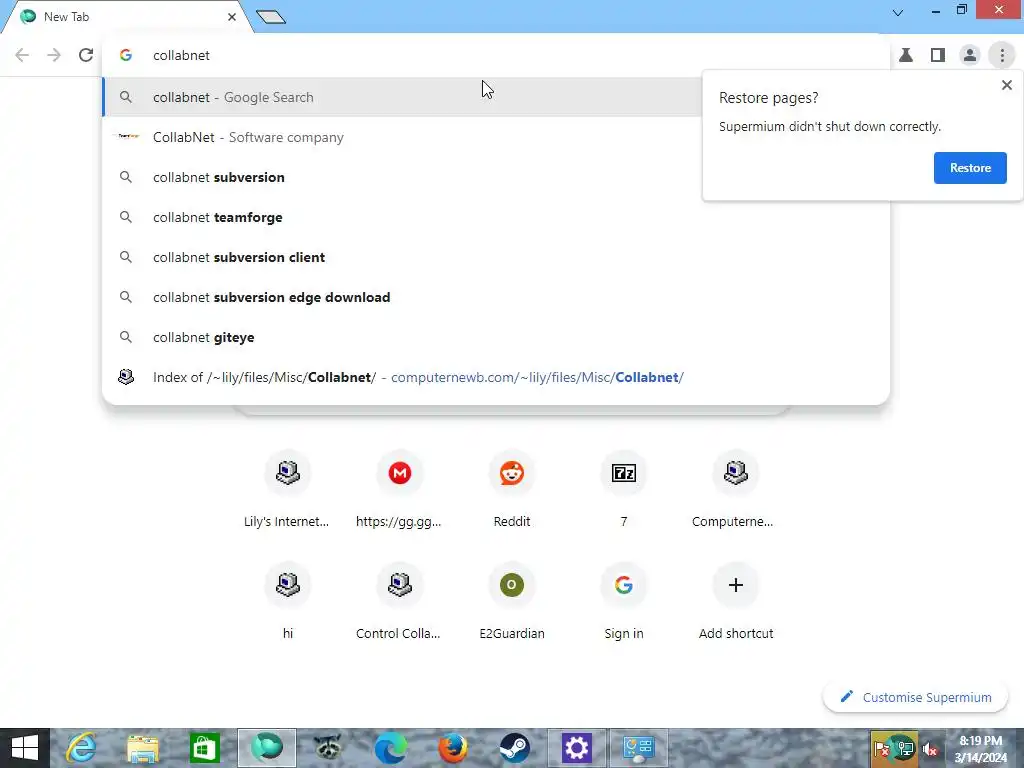Launch Steam from taskbar
This screenshot has height=768, width=1024.
point(514,748)
